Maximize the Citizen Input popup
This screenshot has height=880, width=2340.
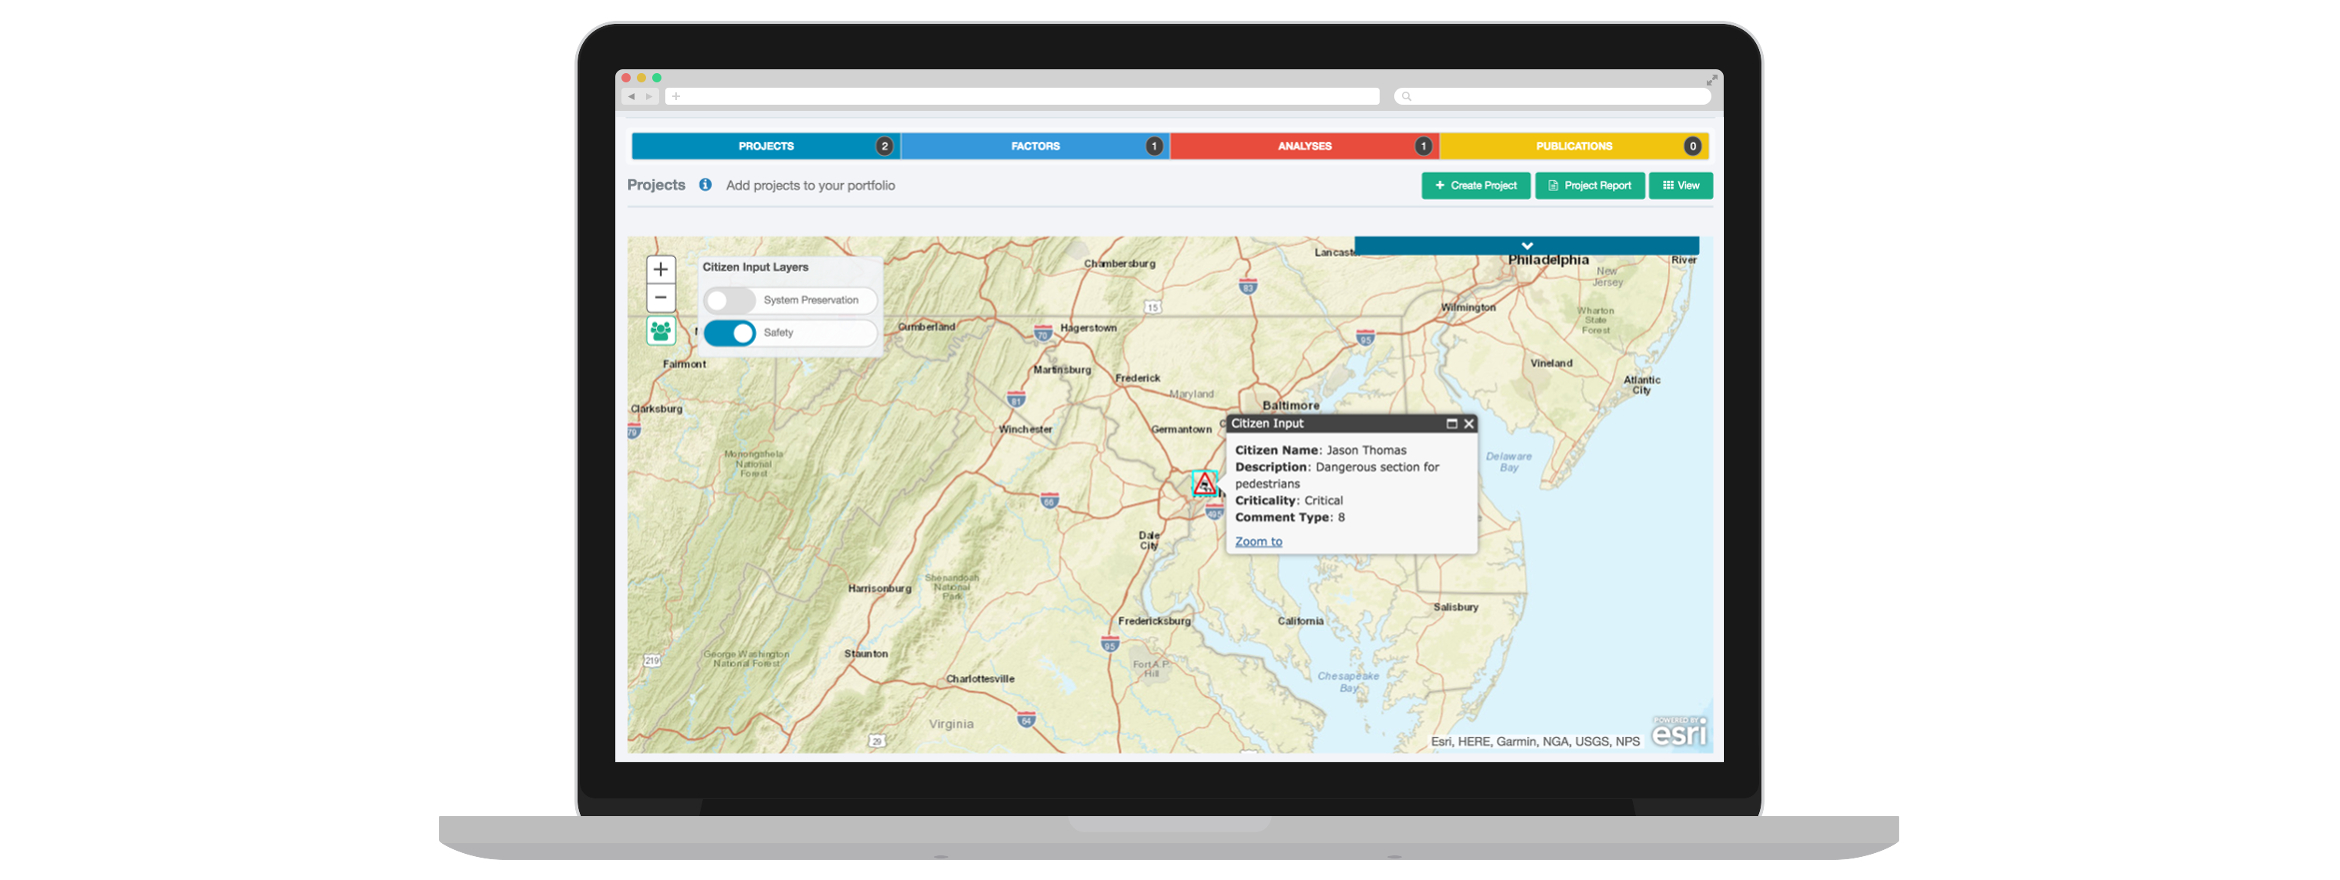point(1452,424)
